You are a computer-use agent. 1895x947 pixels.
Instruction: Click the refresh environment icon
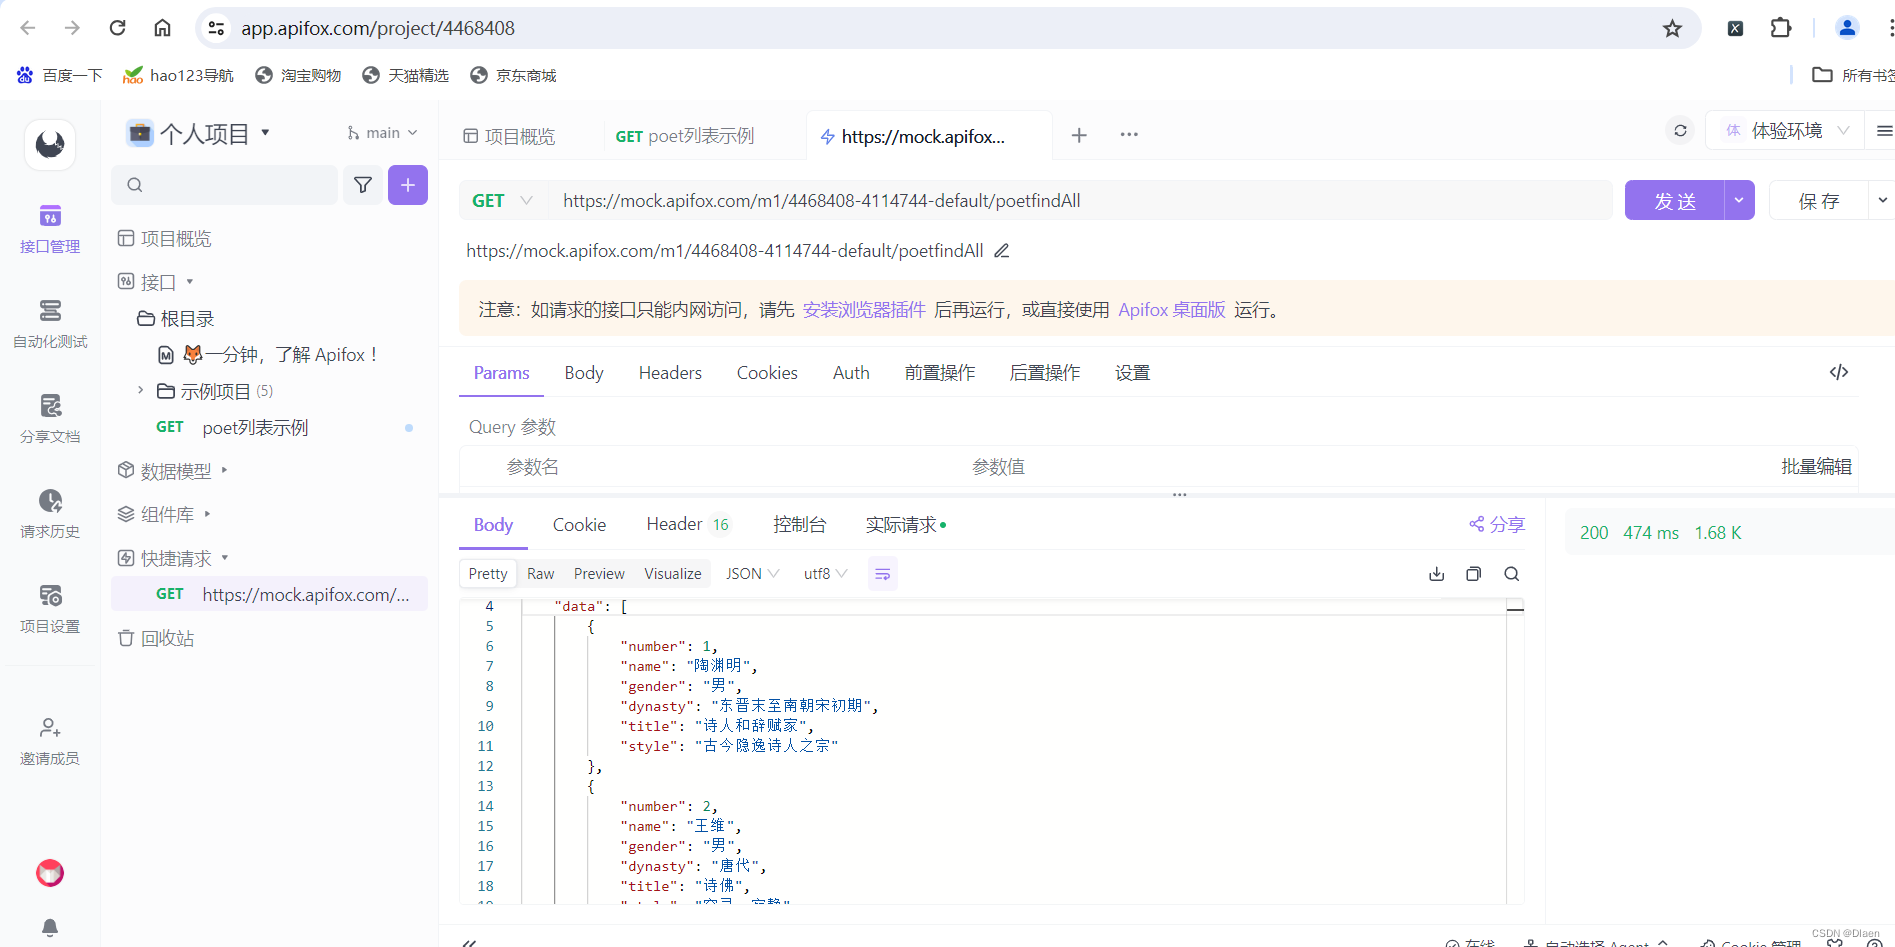pyautogui.click(x=1680, y=131)
